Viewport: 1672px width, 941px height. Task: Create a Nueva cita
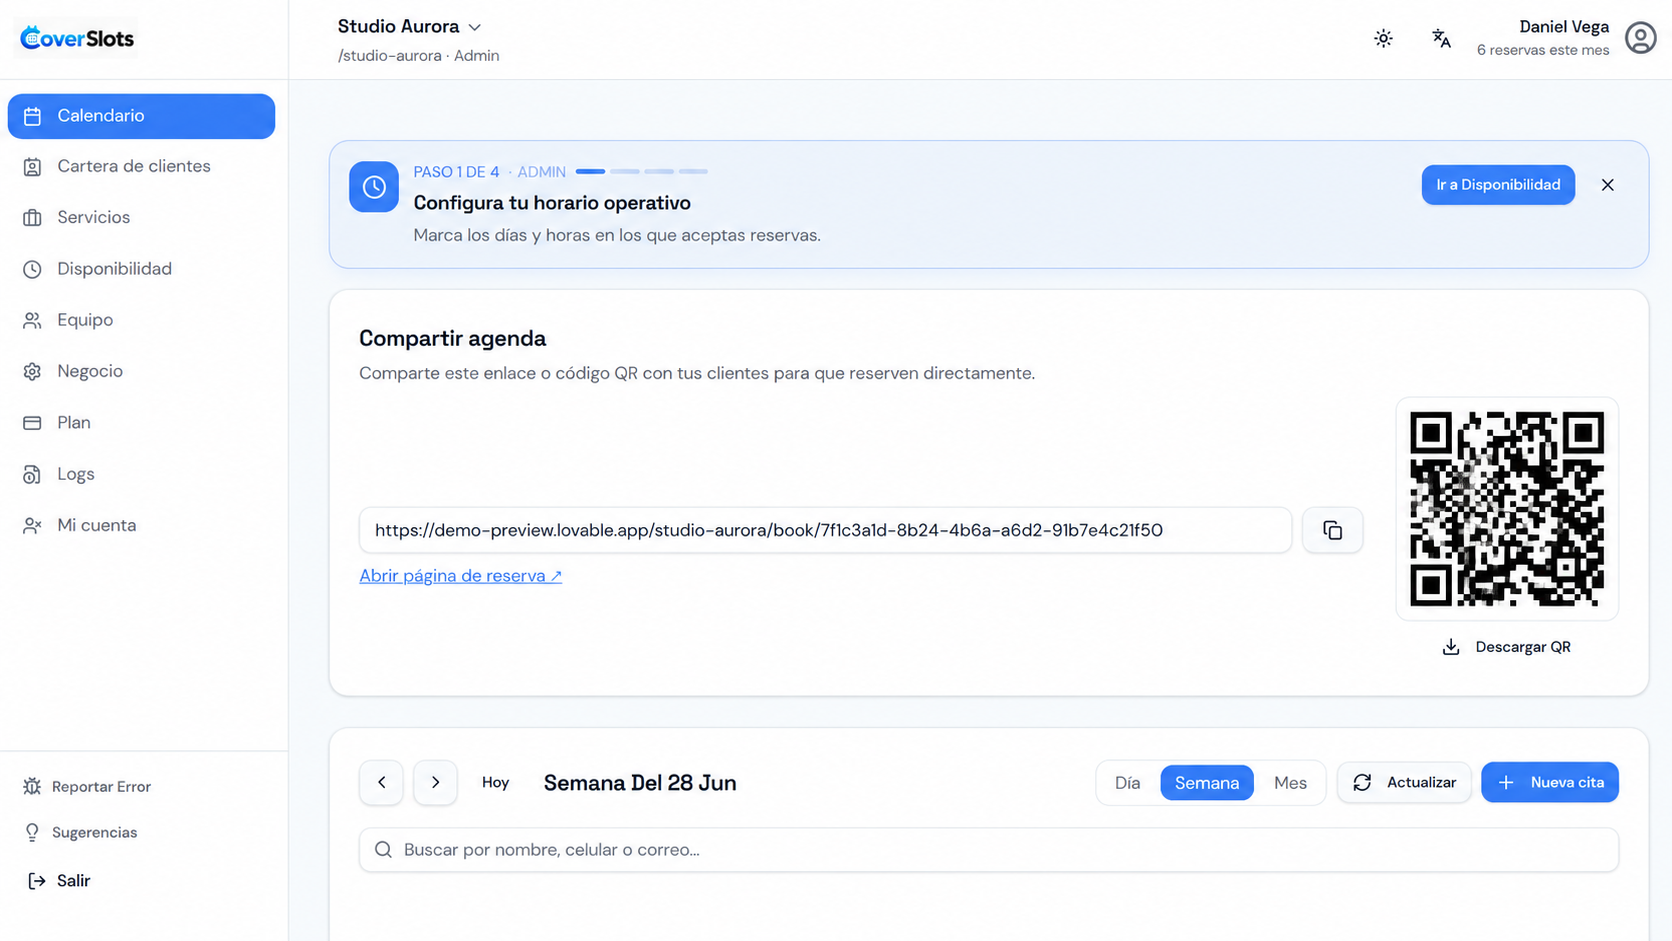(x=1550, y=783)
